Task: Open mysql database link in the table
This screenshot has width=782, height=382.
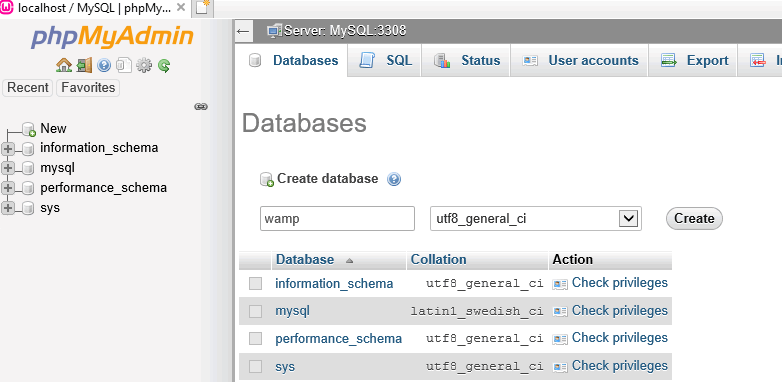Action: click(292, 312)
